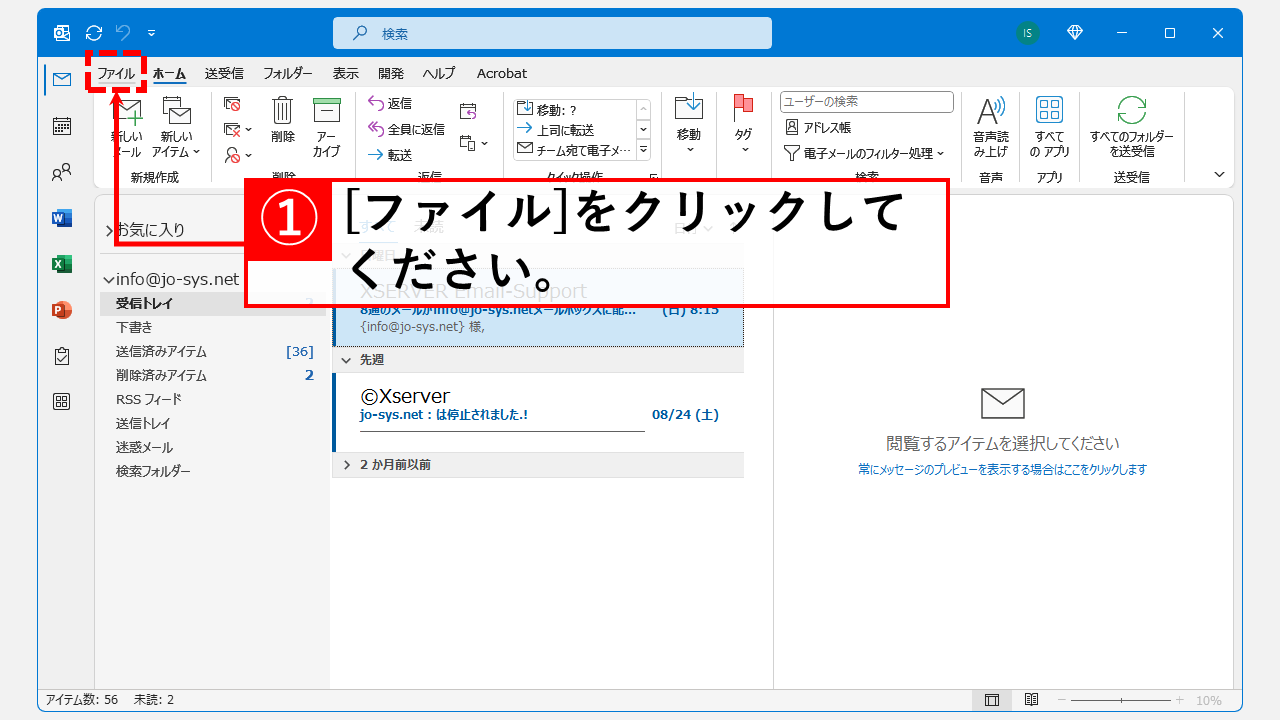
Task: Switch to the ホーム ribbon tab
Action: click(169, 73)
